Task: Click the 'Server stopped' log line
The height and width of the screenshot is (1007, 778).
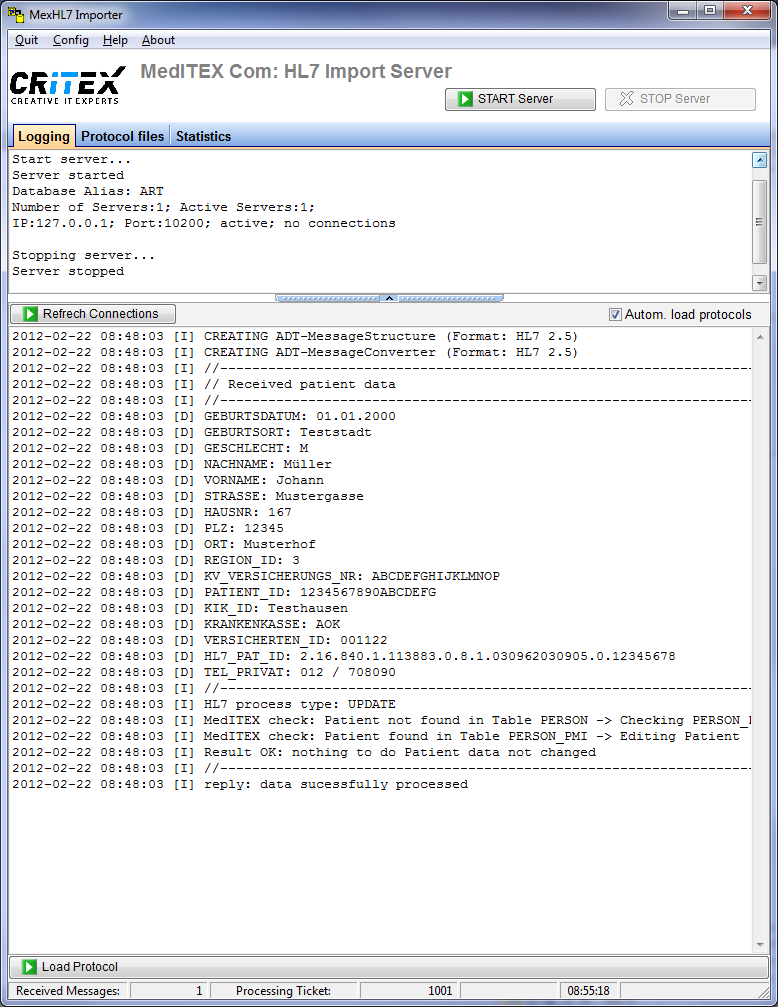Action: click(68, 272)
